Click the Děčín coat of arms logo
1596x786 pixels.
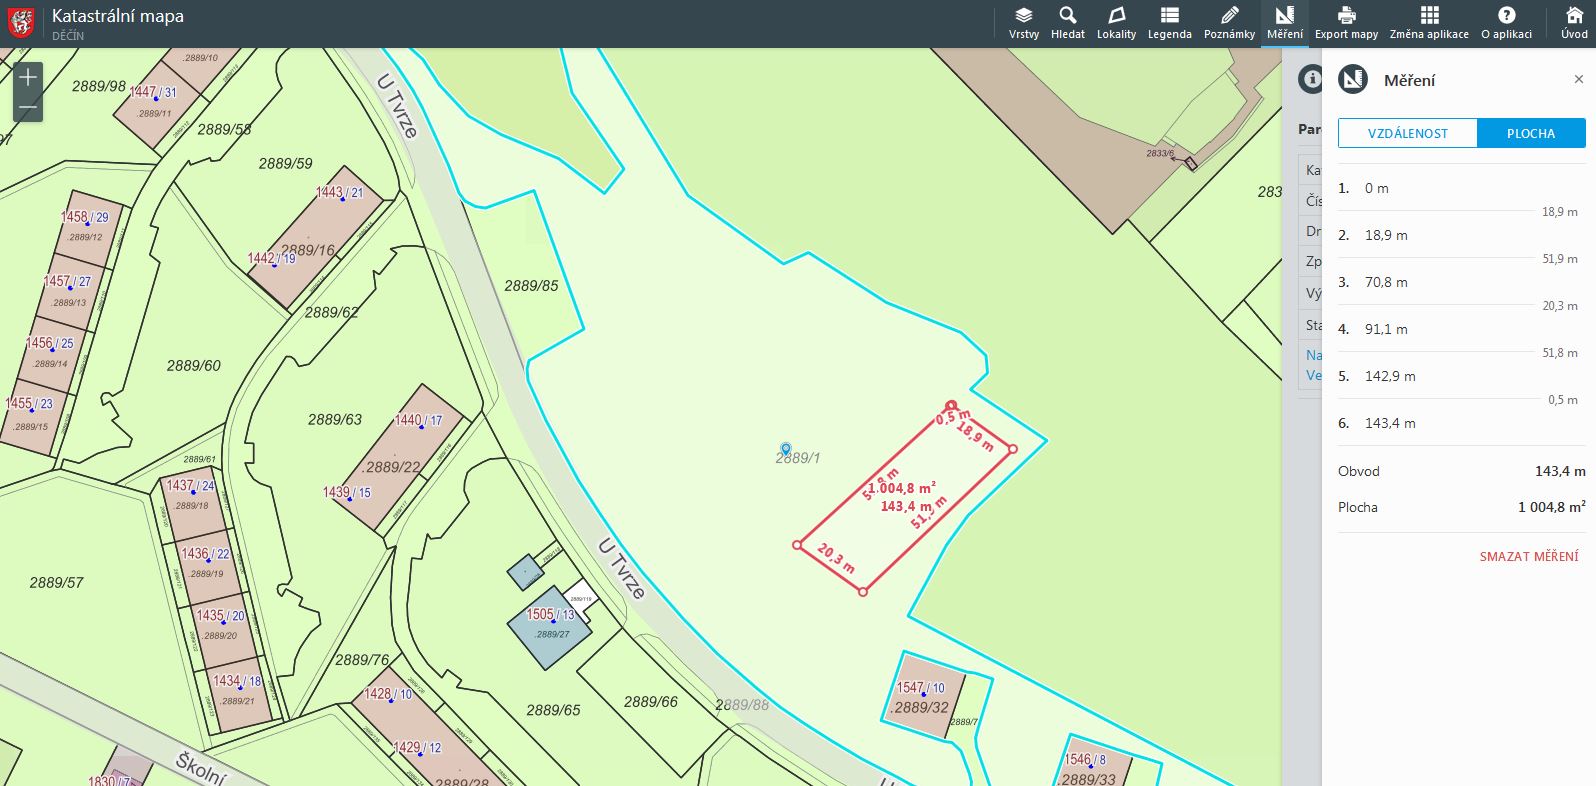click(21, 23)
